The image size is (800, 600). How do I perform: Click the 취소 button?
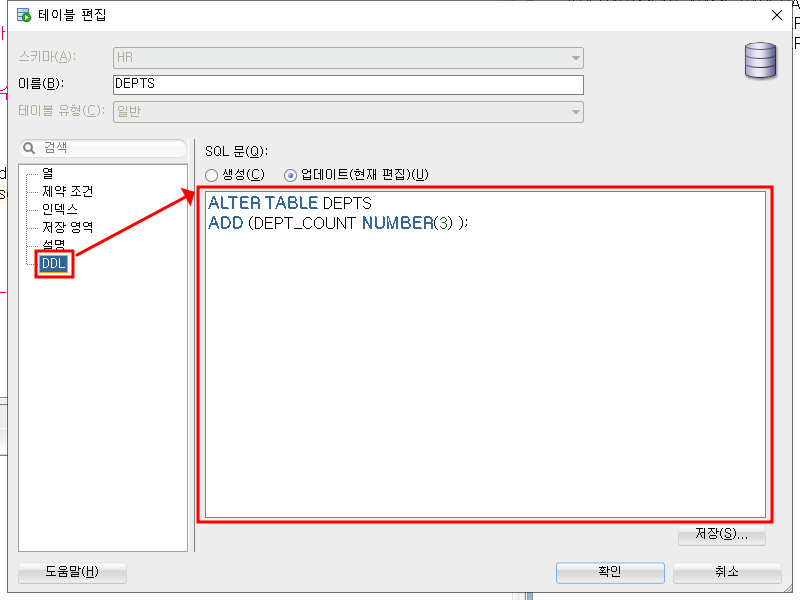click(727, 572)
